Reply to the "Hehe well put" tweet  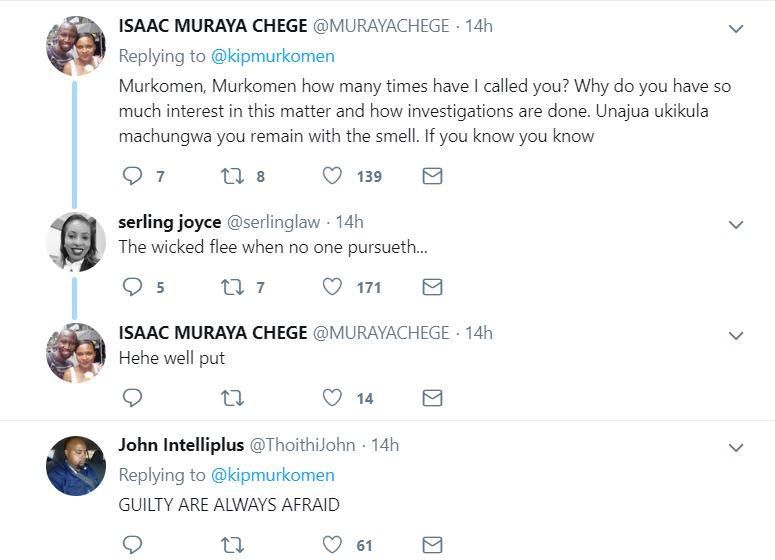tap(132, 398)
